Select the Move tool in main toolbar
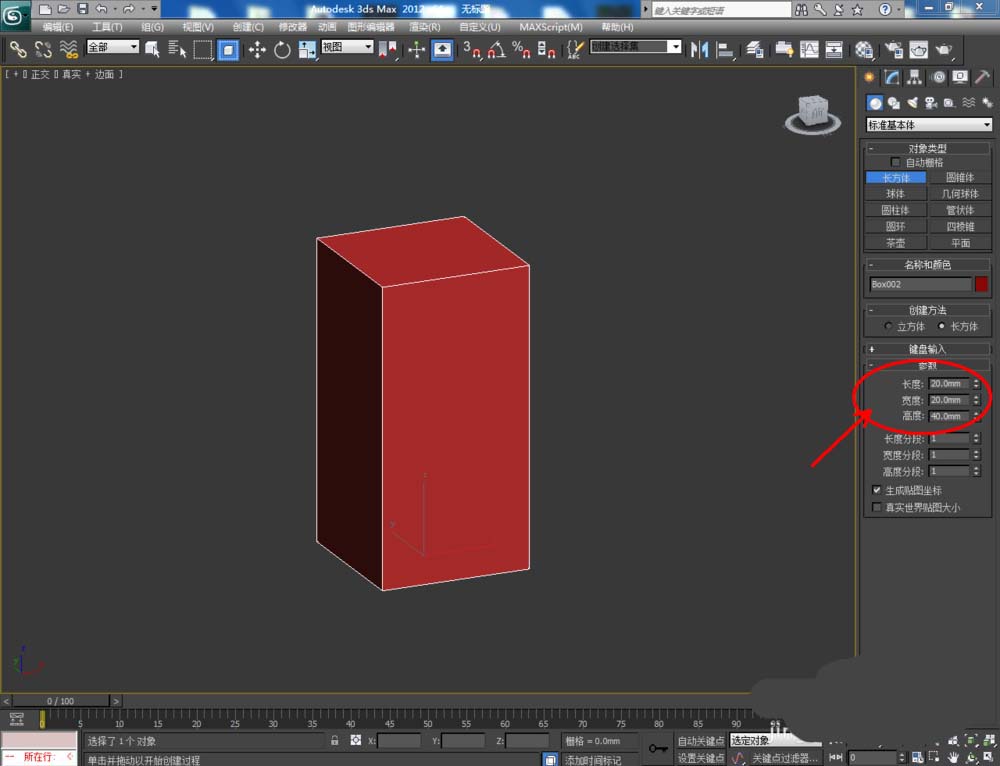 [257, 49]
